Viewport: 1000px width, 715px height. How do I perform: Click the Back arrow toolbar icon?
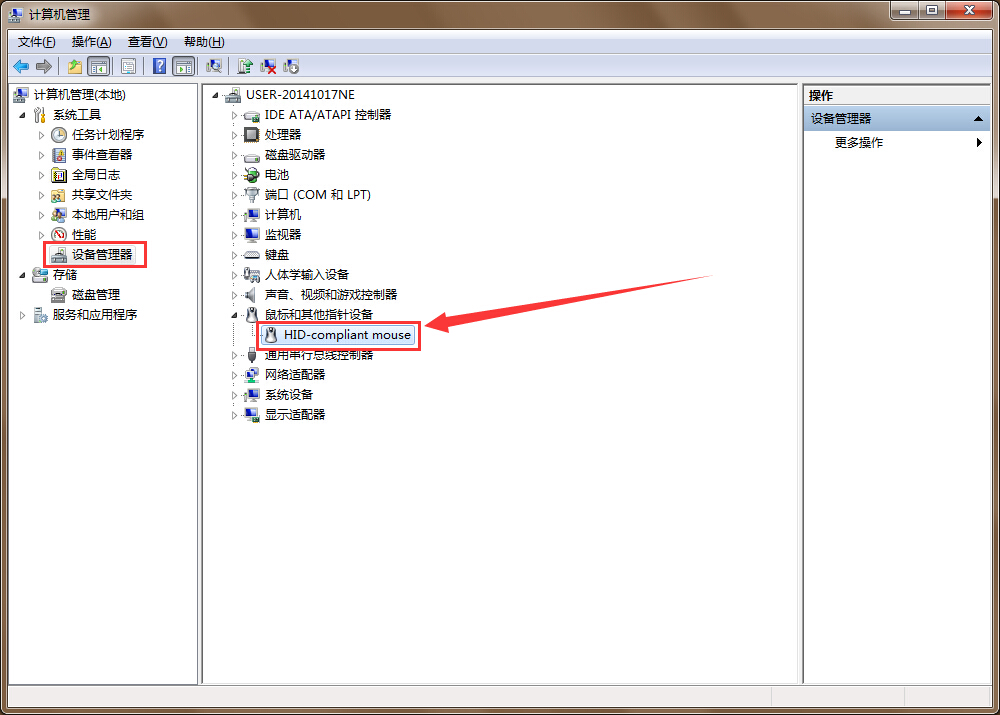click(x=20, y=66)
